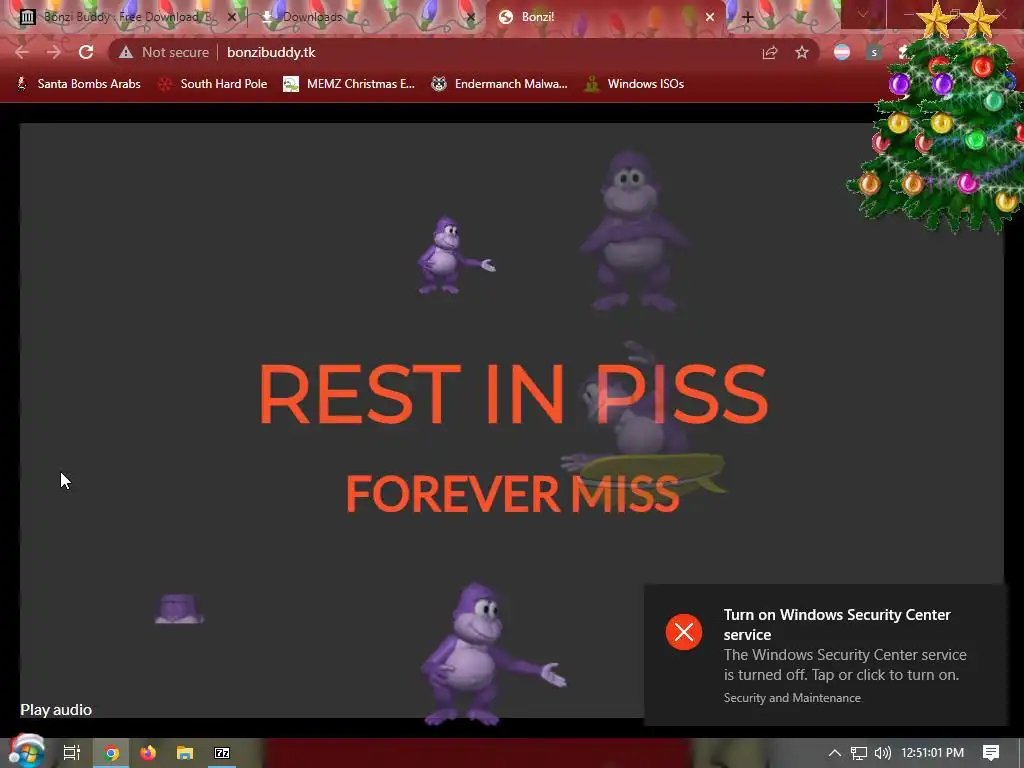Go back with the browser back arrow
Screen dimensions: 1024x768
(x=22, y=52)
